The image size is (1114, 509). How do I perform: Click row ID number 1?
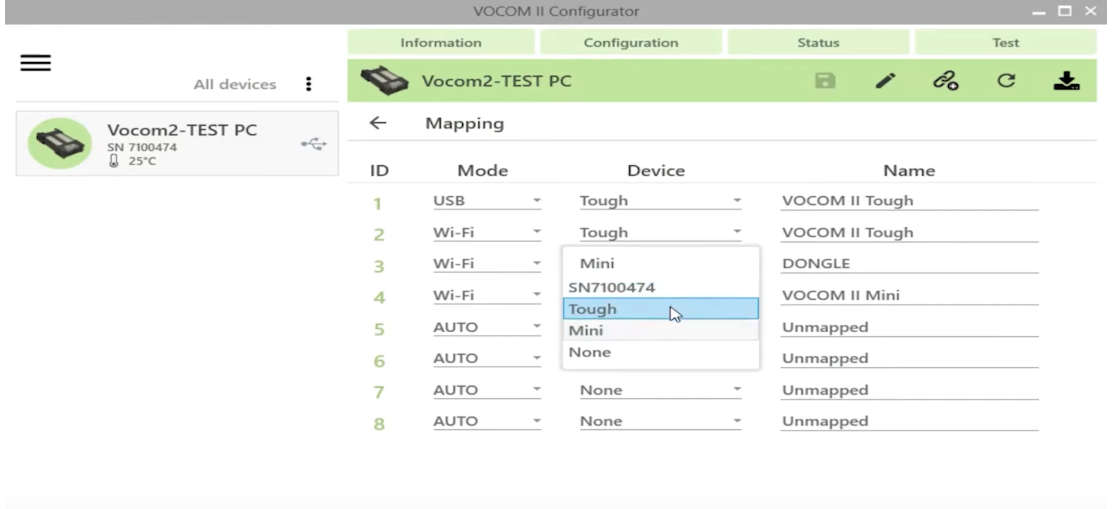point(378,204)
